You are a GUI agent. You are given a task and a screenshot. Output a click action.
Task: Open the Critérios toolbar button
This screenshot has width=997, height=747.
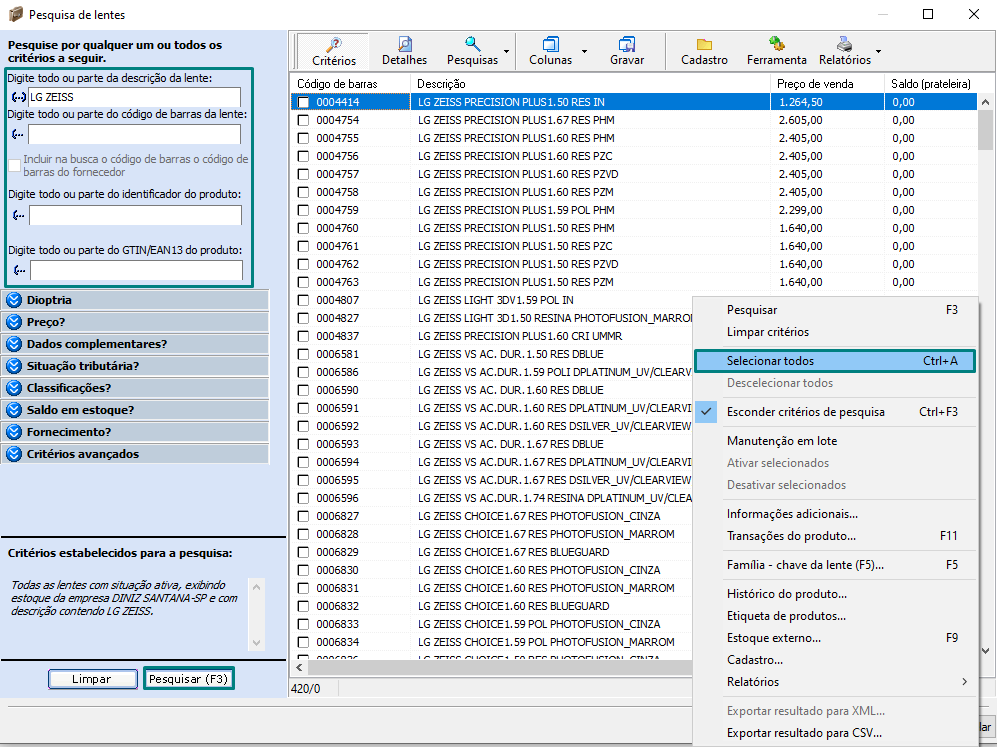333,51
